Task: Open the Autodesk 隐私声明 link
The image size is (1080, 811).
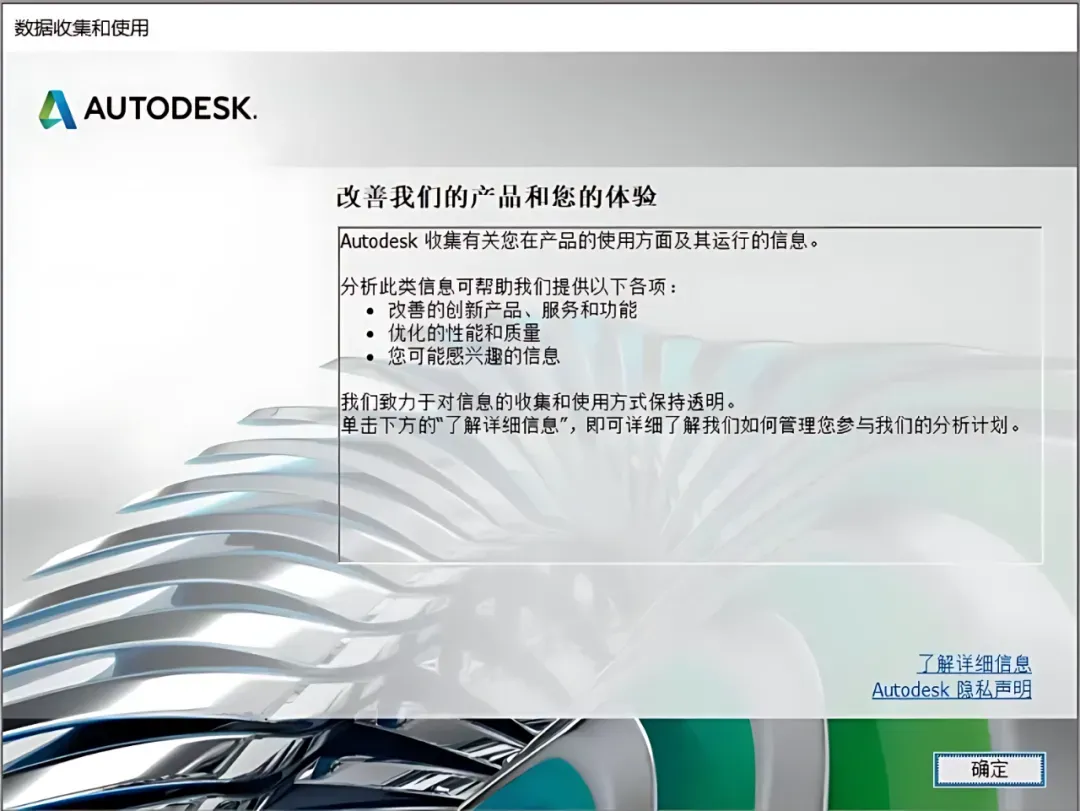Action: tap(952, 689)
